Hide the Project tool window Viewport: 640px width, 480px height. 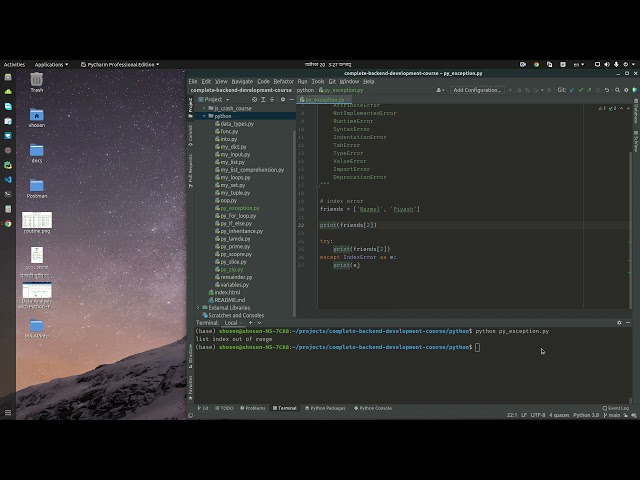pos(291,100)
